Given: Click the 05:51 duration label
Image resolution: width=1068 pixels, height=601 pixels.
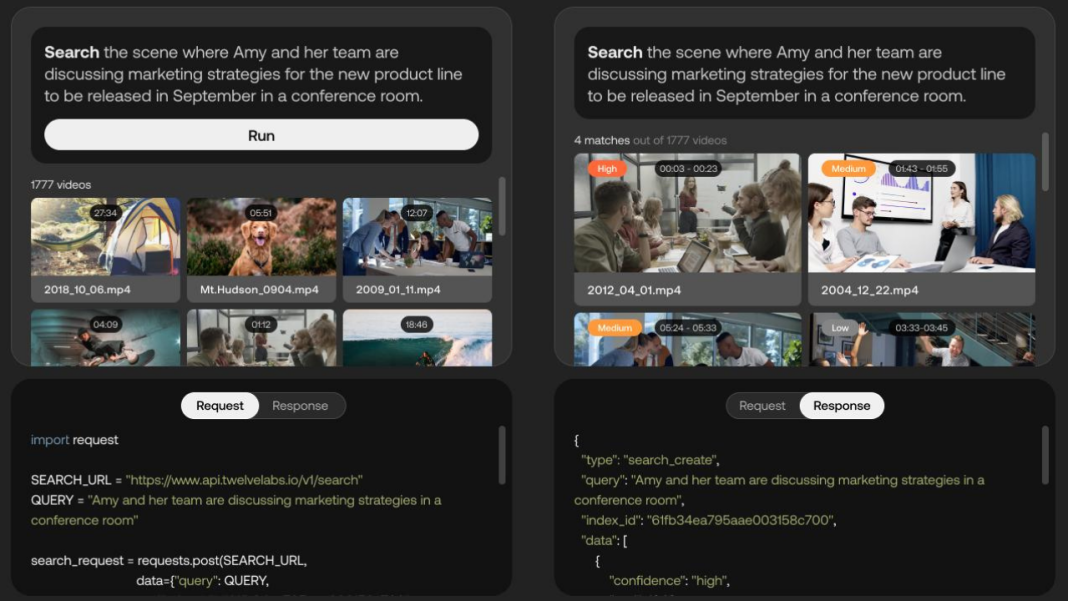Looking at the screenshot, I should pos(260,213).
